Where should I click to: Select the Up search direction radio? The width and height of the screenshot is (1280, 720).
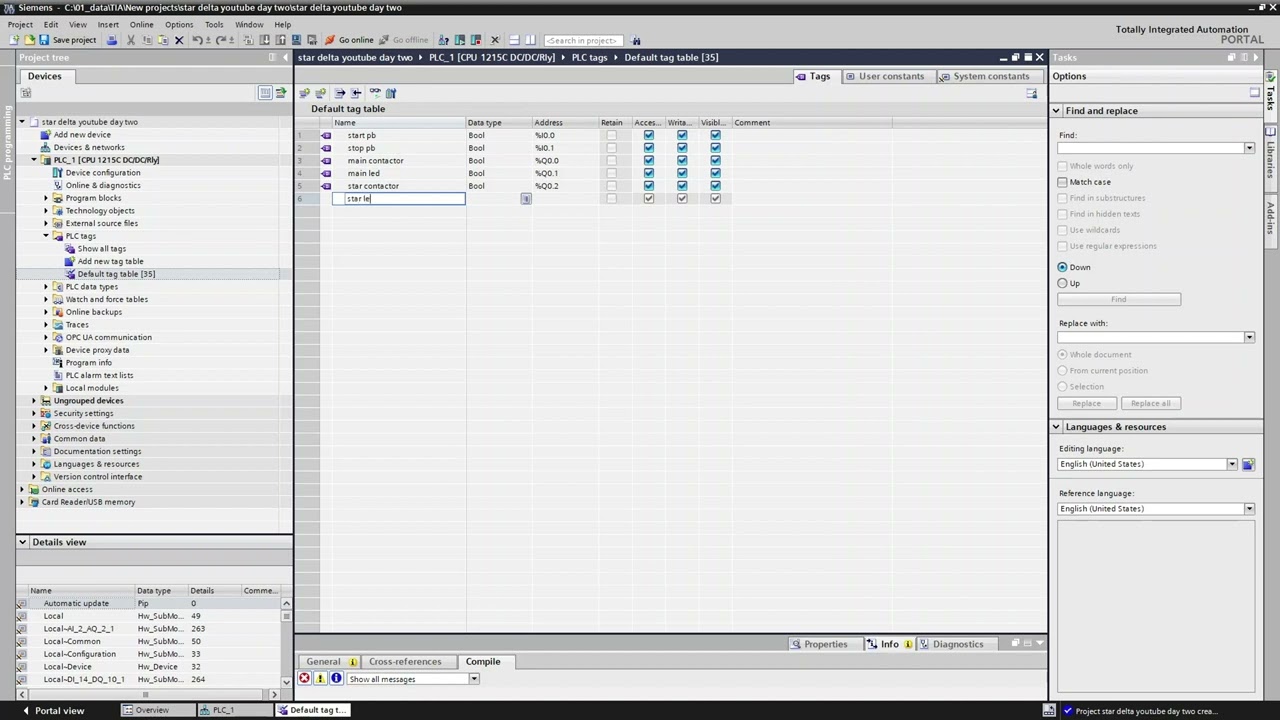click(x=1062, y=283)
